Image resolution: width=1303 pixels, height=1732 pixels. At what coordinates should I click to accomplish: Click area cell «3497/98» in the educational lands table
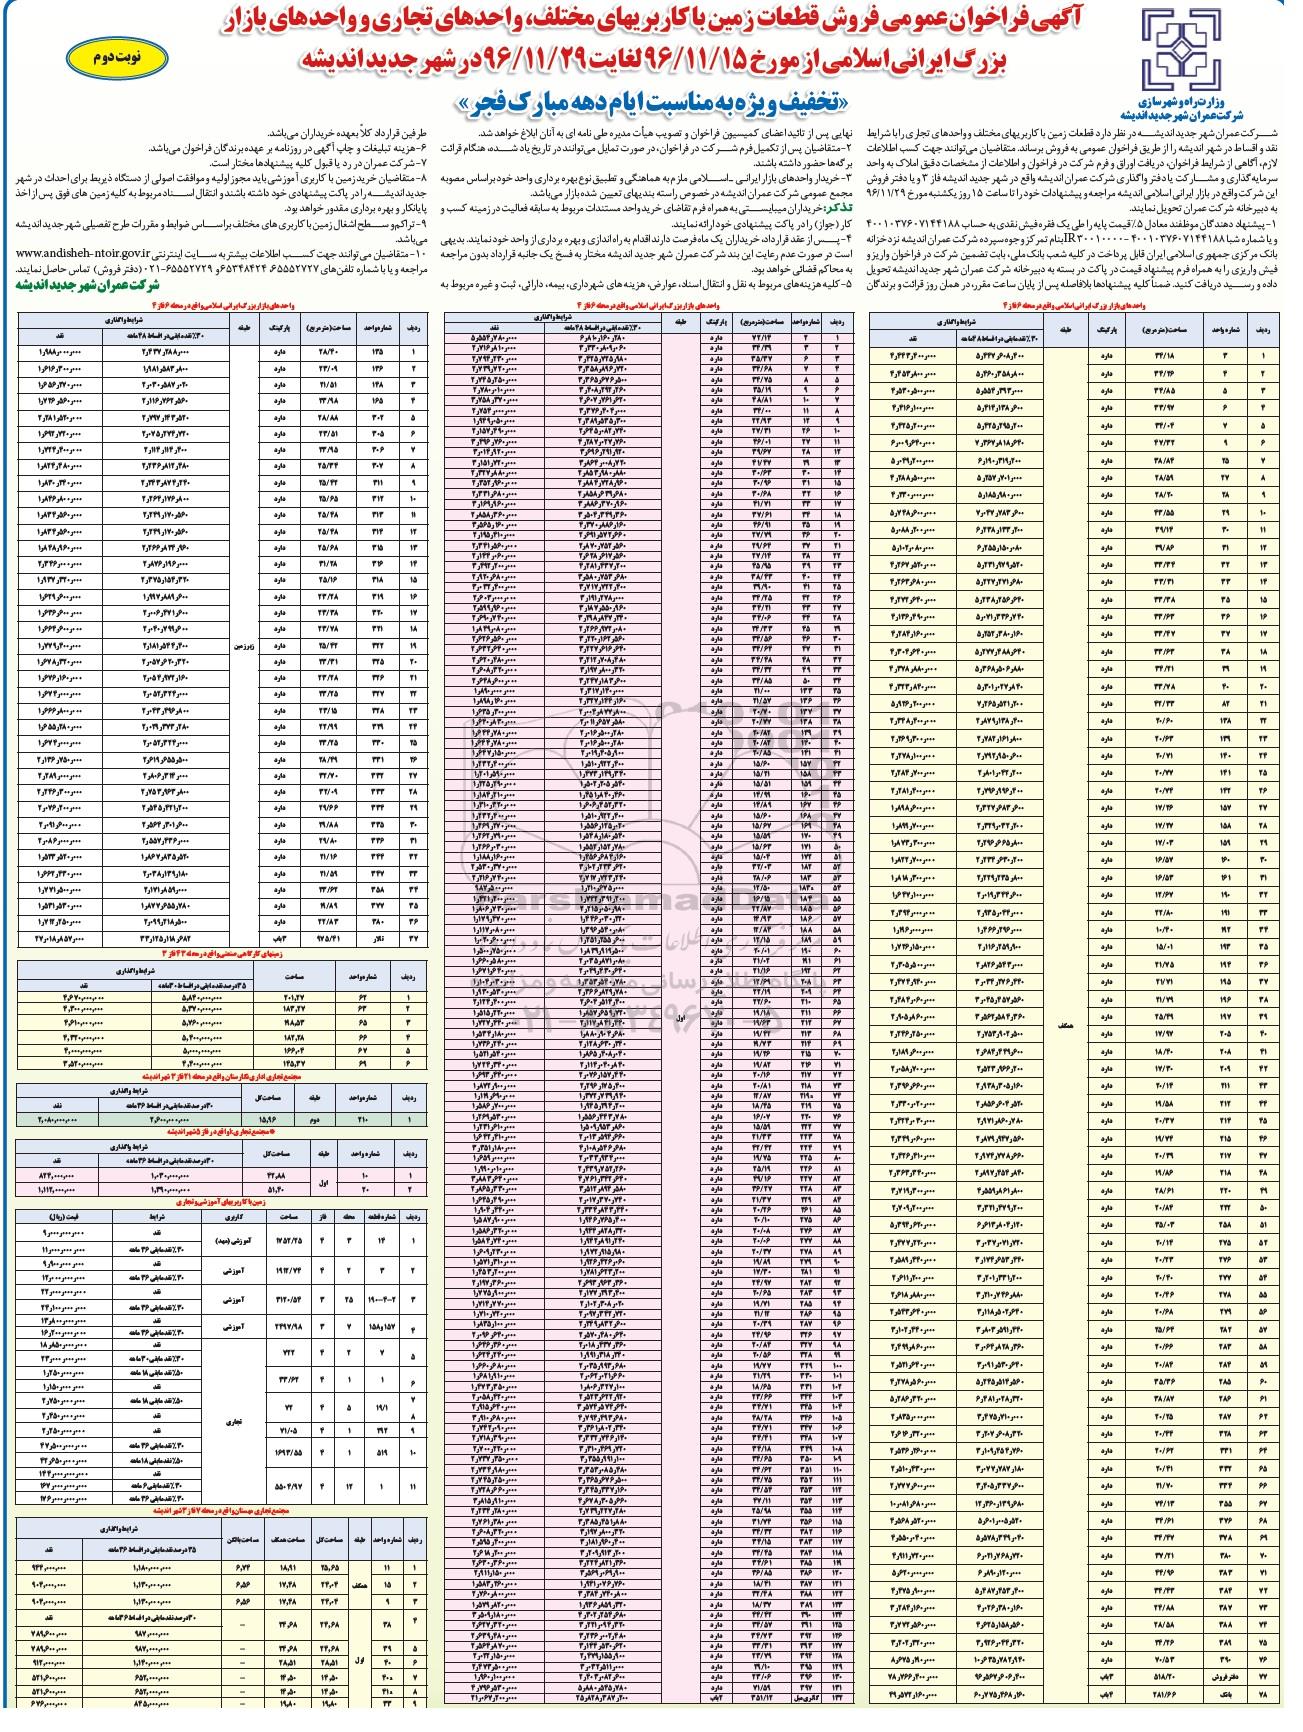[289, 1327]
